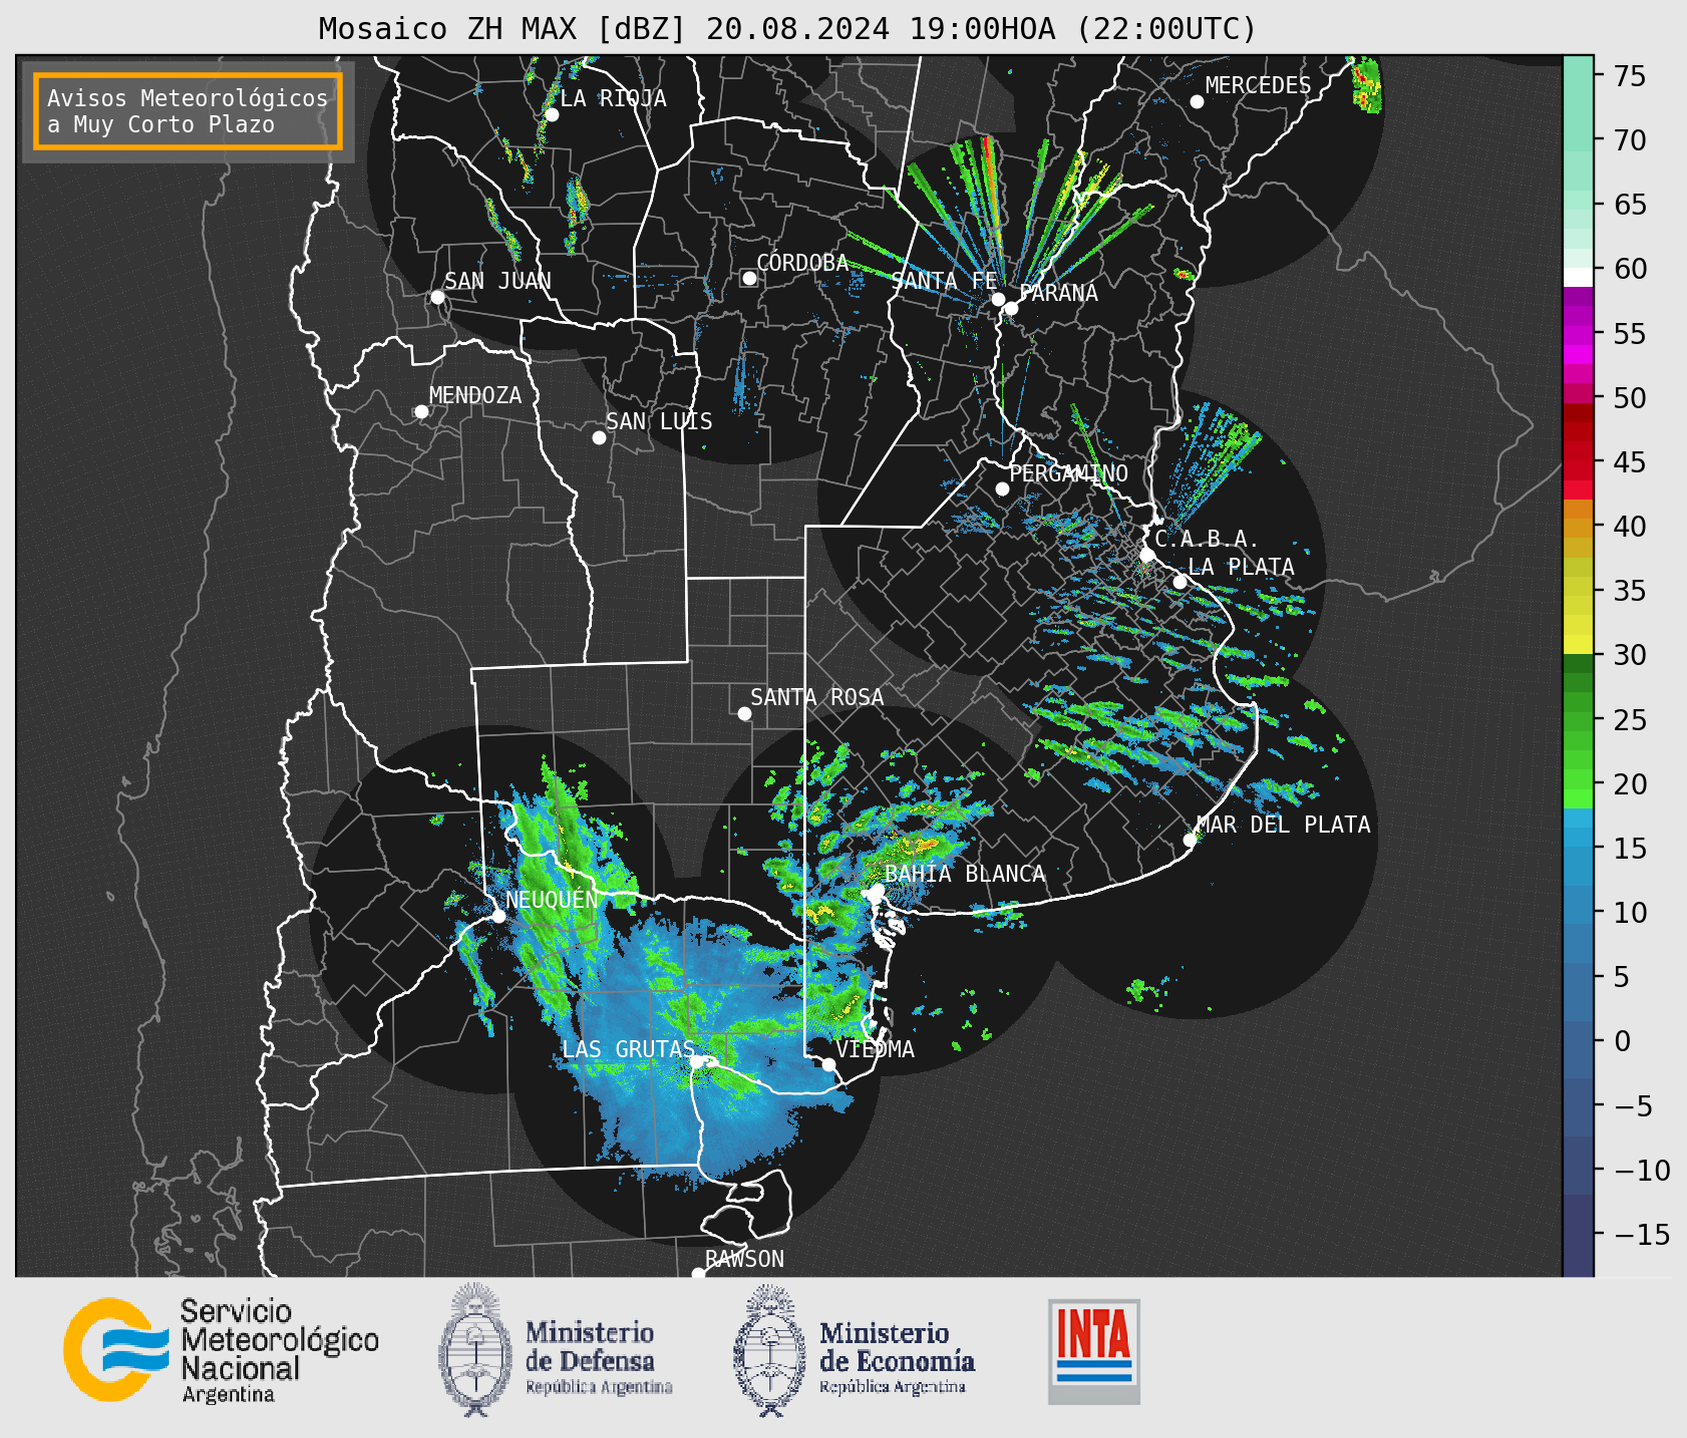Select the San Juan city marker dot
Screen dimensions: 1687x1438
[437, 297]
